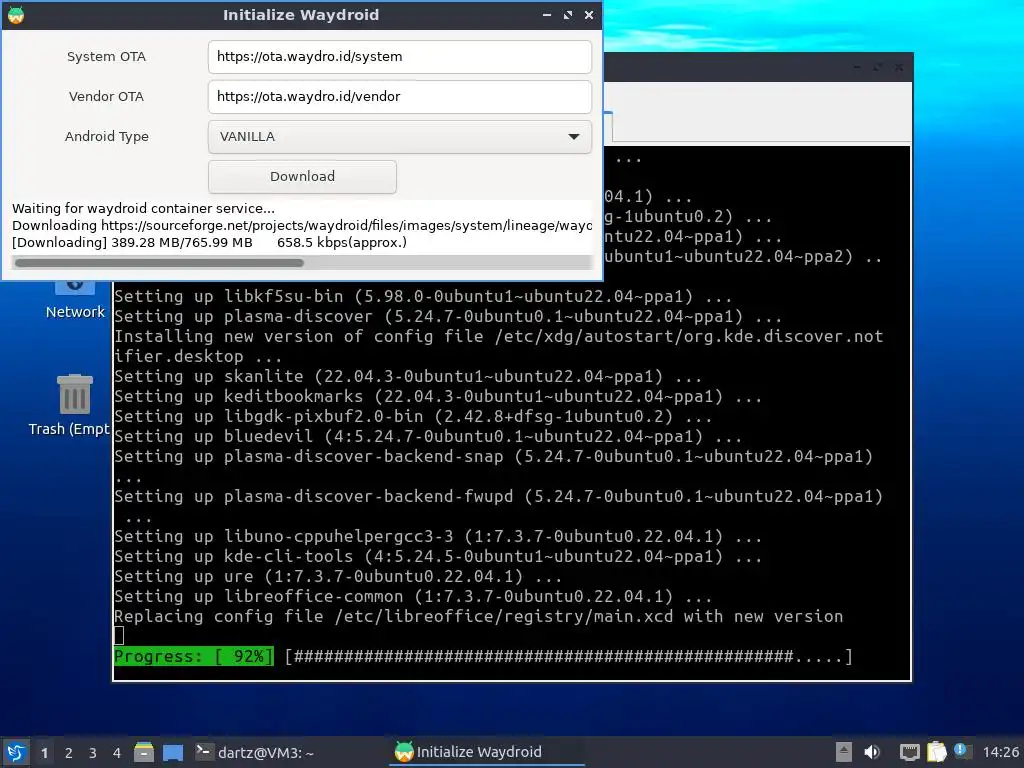Click the 14:26 clock
Viewport: 1024px width, 768px height.
(1000, 752)
